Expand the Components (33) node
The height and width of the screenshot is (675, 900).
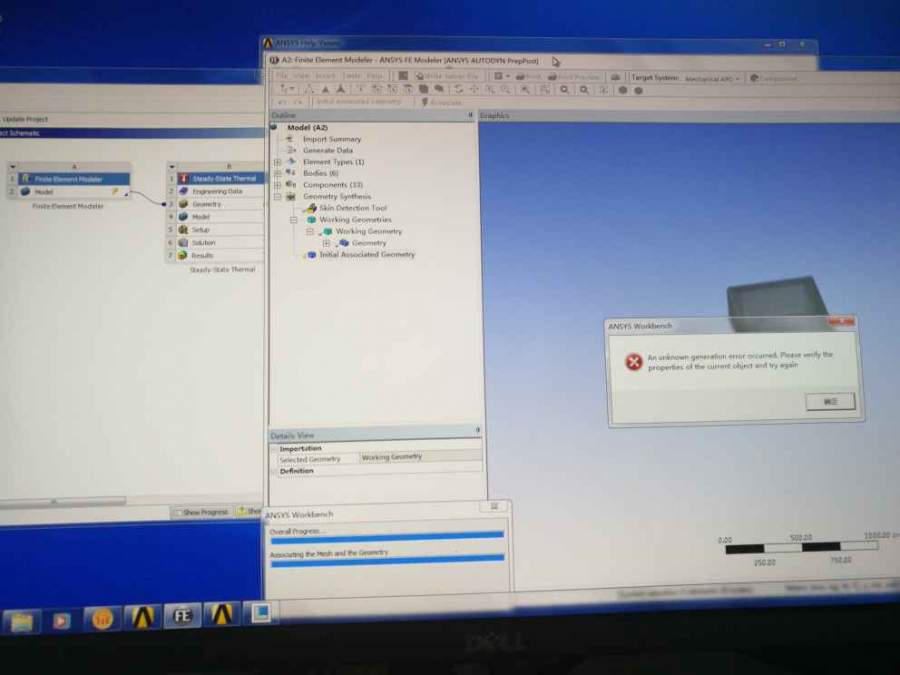(277, 184)
